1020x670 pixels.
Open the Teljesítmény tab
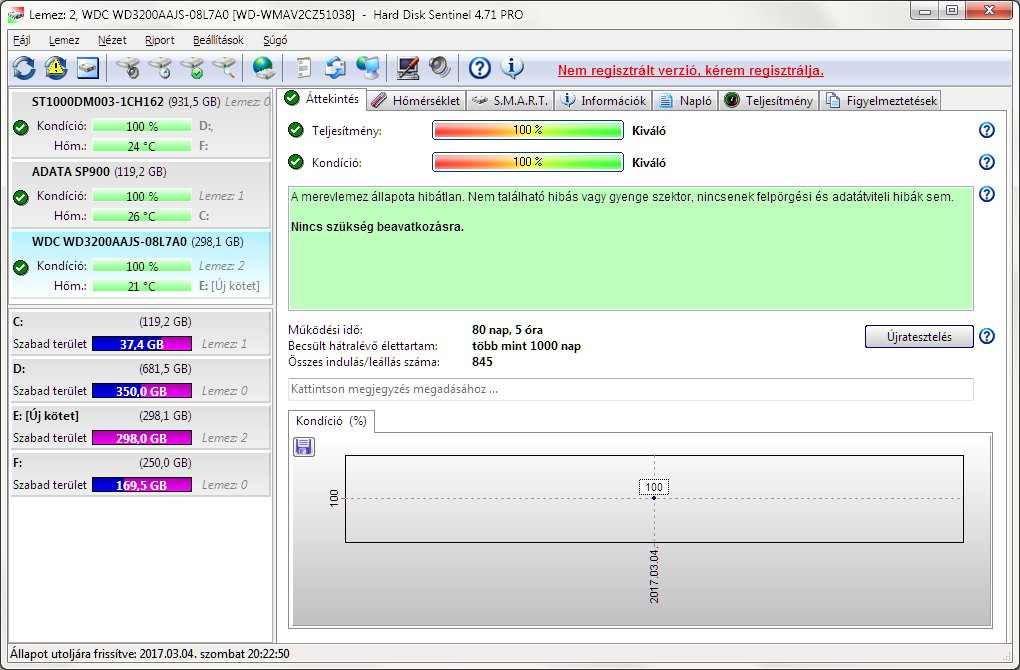pos(768,101)
